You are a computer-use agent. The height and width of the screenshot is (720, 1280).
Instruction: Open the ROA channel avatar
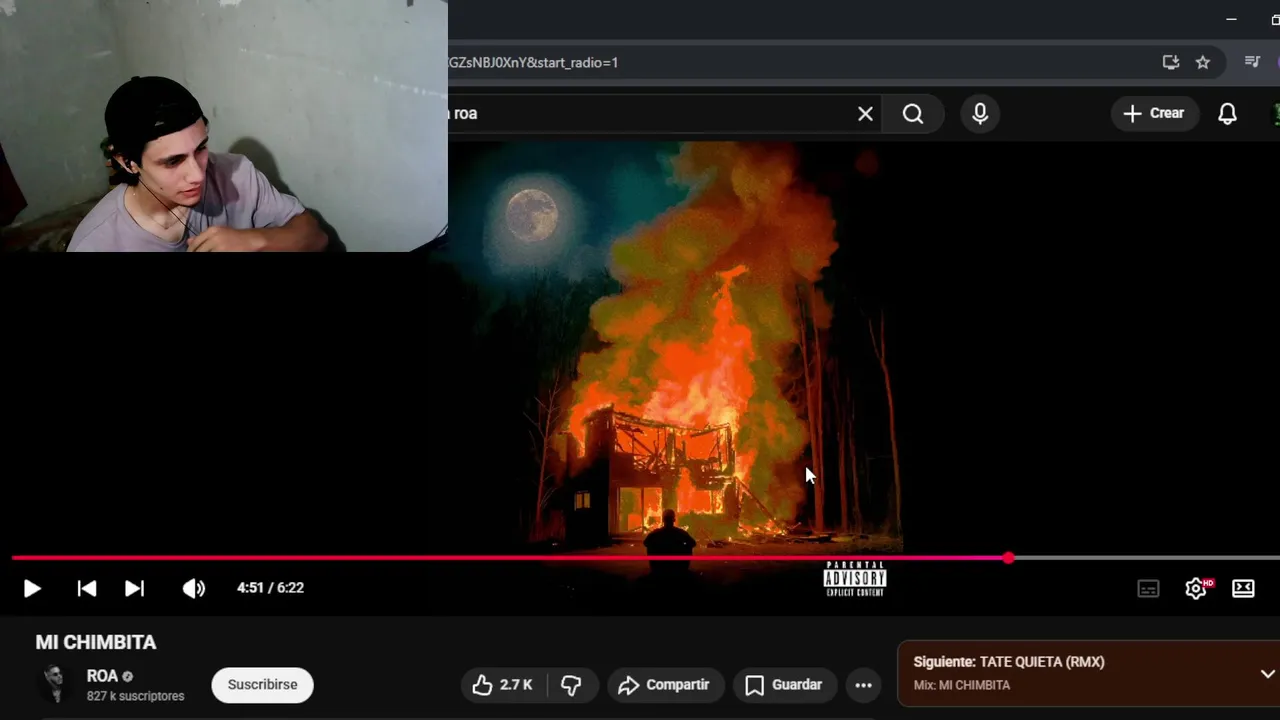click(54, 685)
